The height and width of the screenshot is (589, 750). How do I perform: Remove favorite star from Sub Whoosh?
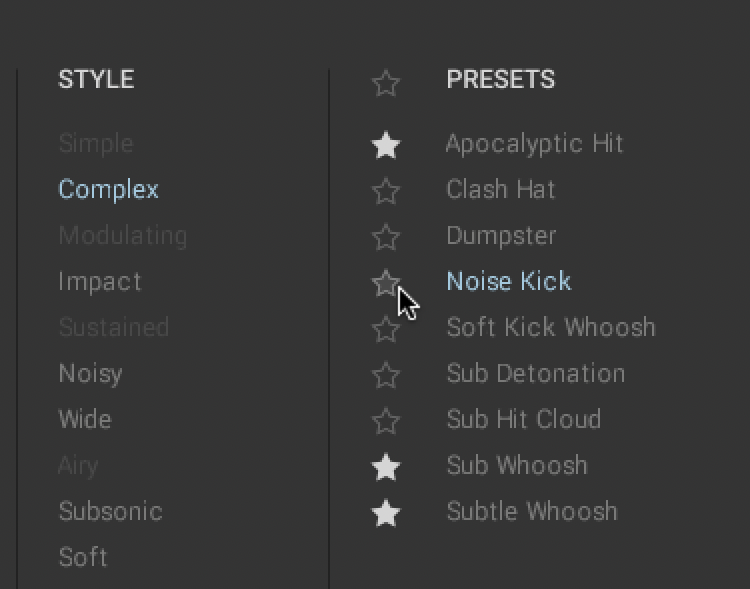pyautogui.click(x=386, y=467)
